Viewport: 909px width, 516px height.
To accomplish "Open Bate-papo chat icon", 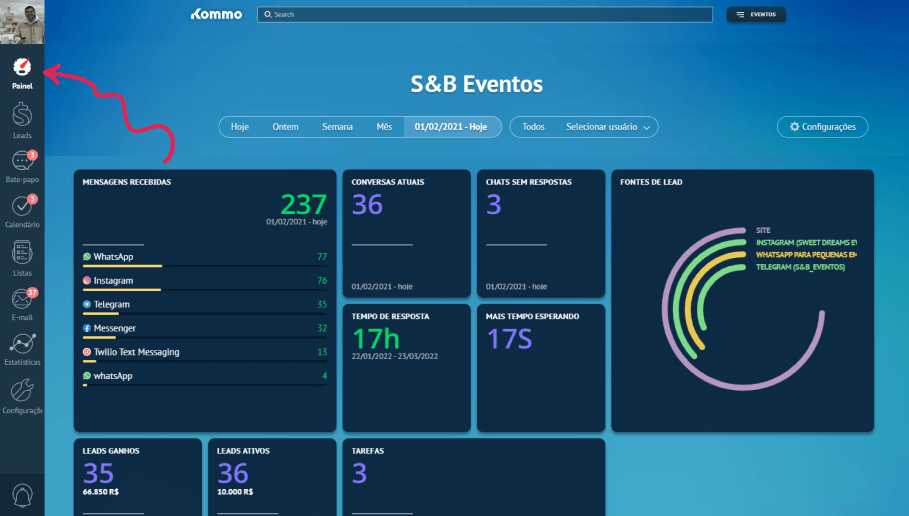I will pos(22,162).
